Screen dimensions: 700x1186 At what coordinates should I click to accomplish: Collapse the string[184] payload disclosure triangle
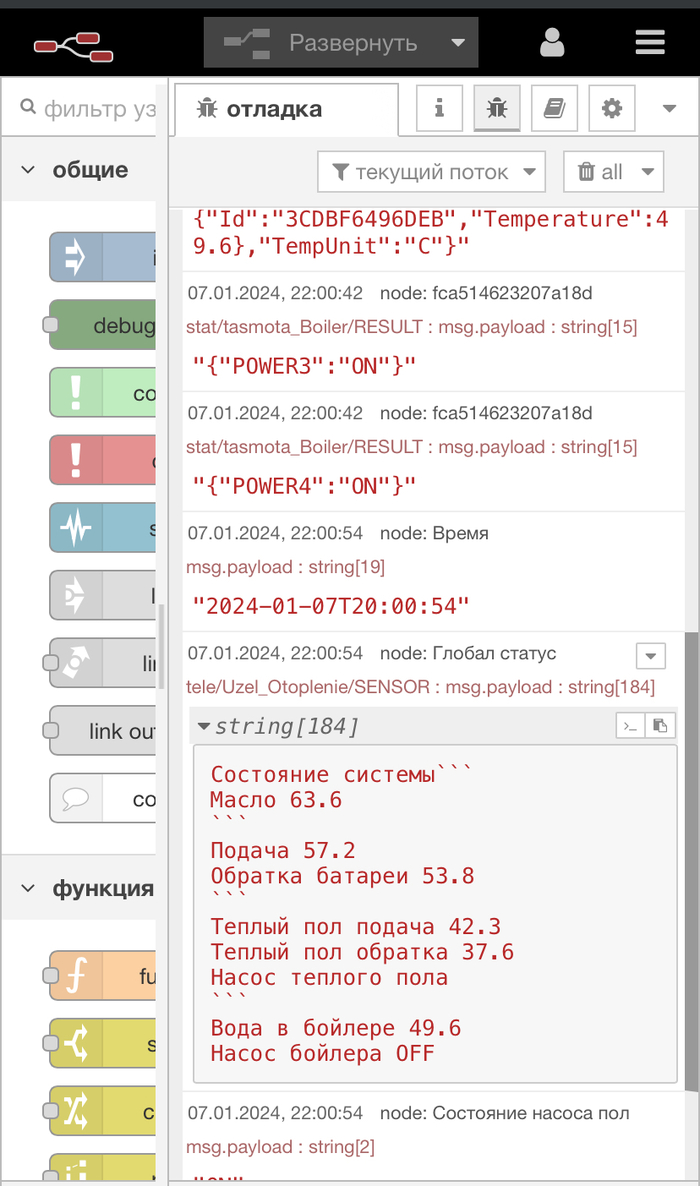coord(203,726)
